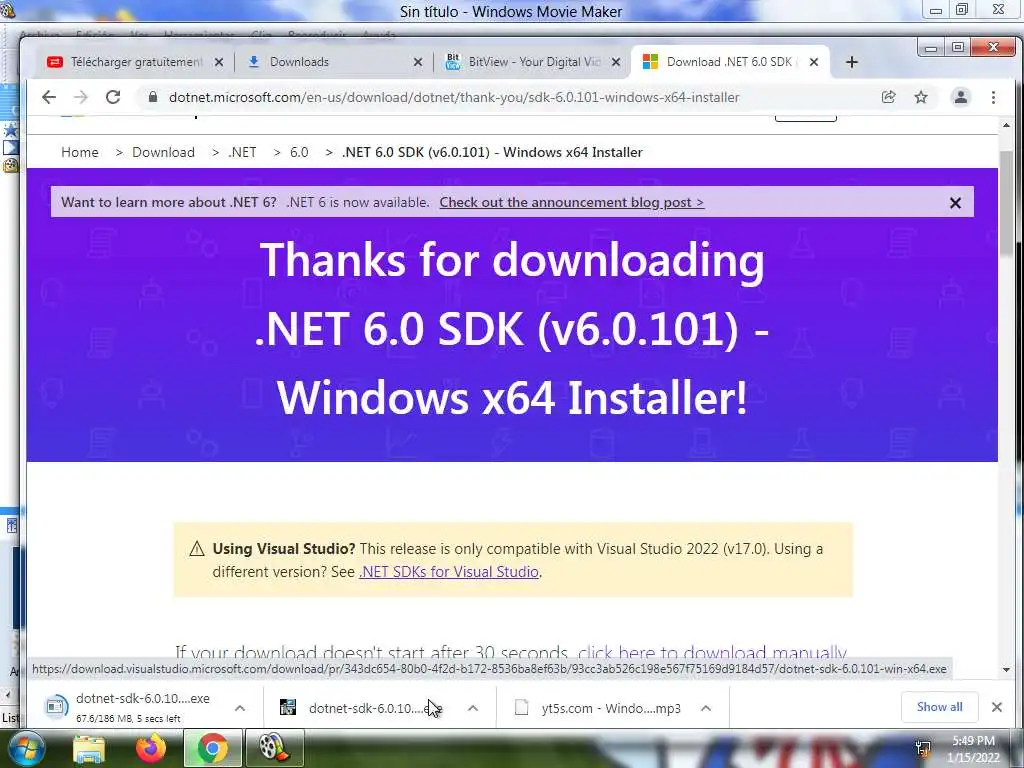
Task: Open the Download breadcrumb link
Action: tap(163, 152)
